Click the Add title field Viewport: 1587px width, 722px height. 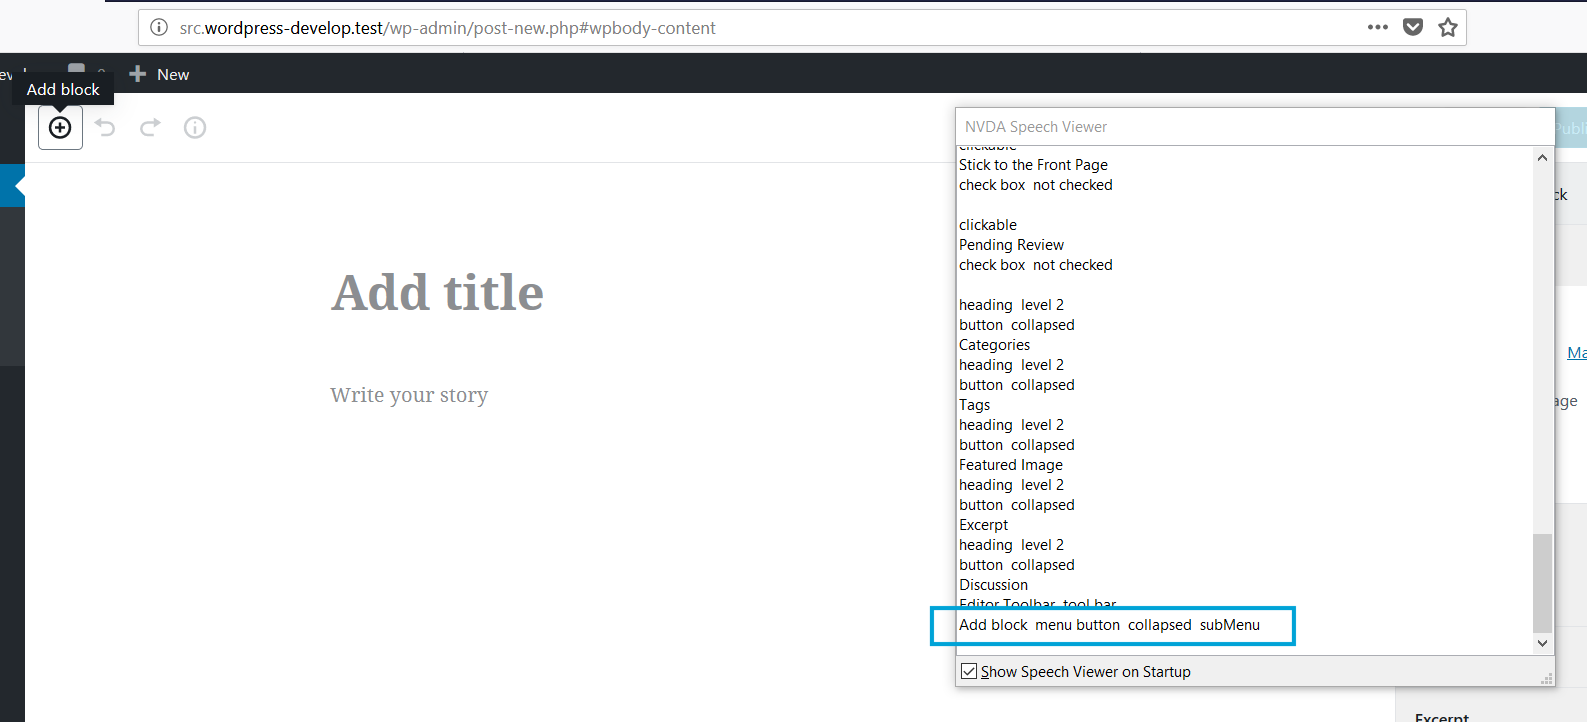(437, 293)
